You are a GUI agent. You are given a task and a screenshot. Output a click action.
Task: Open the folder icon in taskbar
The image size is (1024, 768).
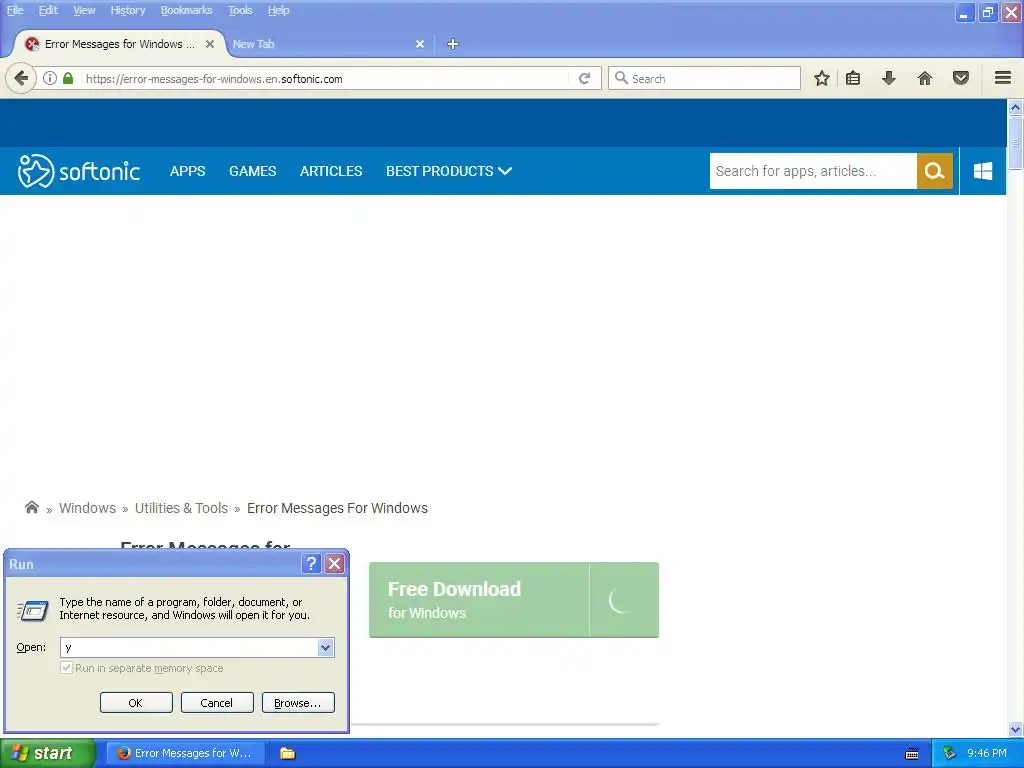[x=287, y=753]
